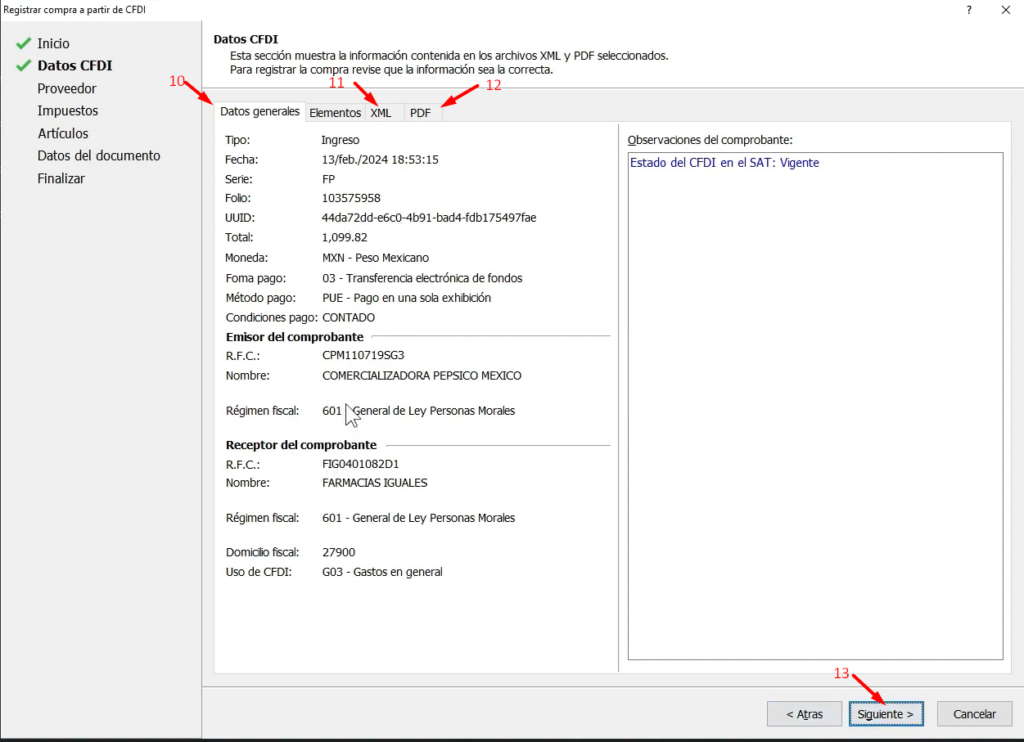Click the Cancelar button
Screen dimensions: 1024x742
[x=974, y=714]
